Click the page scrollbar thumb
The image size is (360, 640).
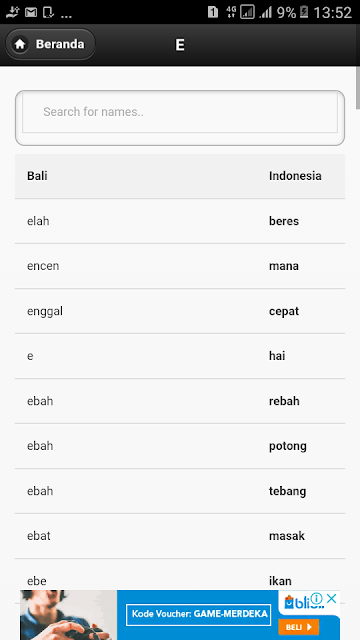point(358,87)
